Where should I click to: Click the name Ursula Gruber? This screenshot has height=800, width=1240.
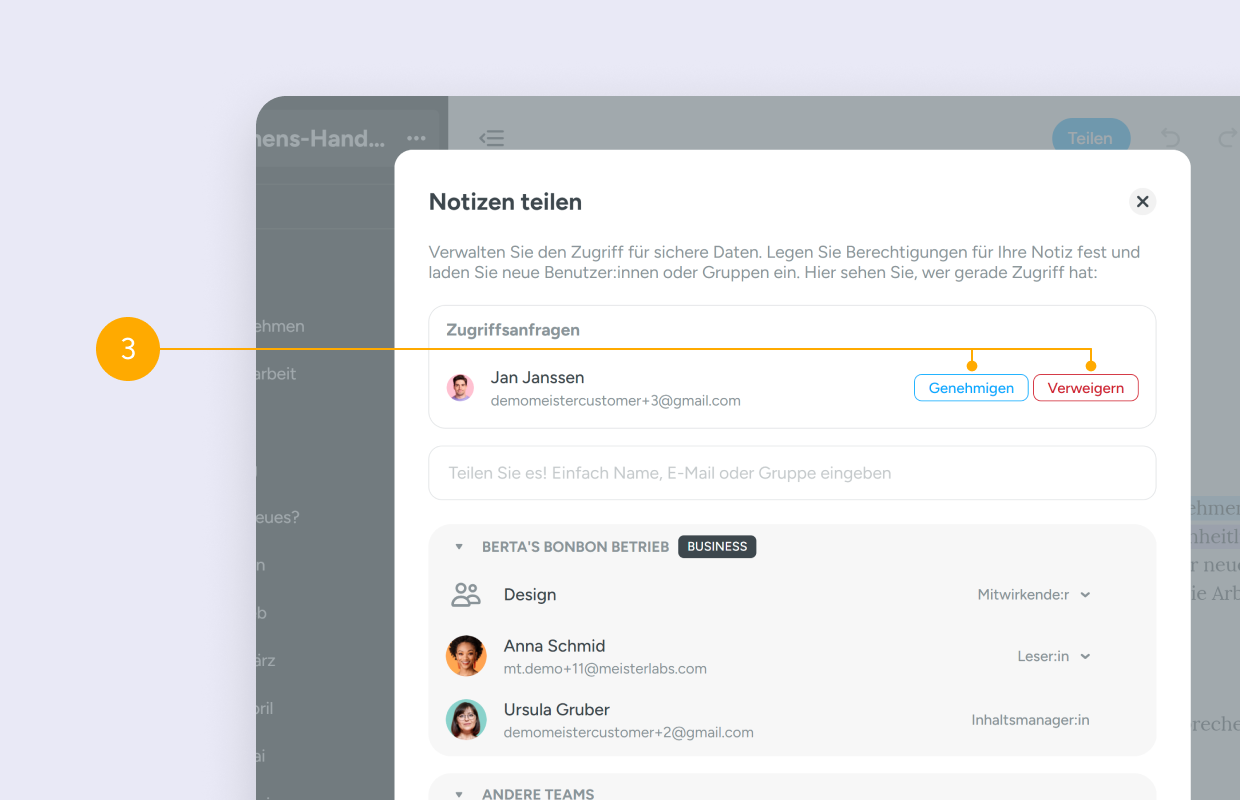point(557,710)
